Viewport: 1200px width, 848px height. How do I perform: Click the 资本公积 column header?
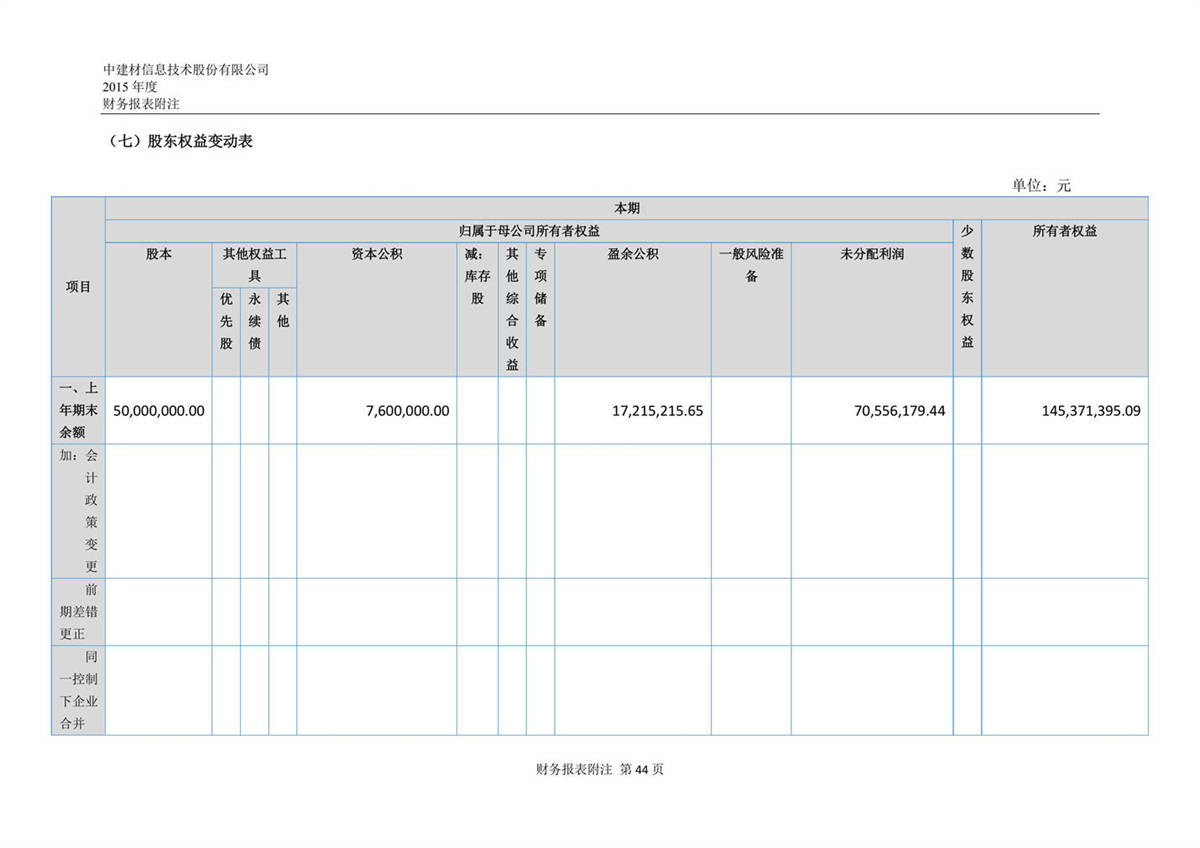pos(376,254)
